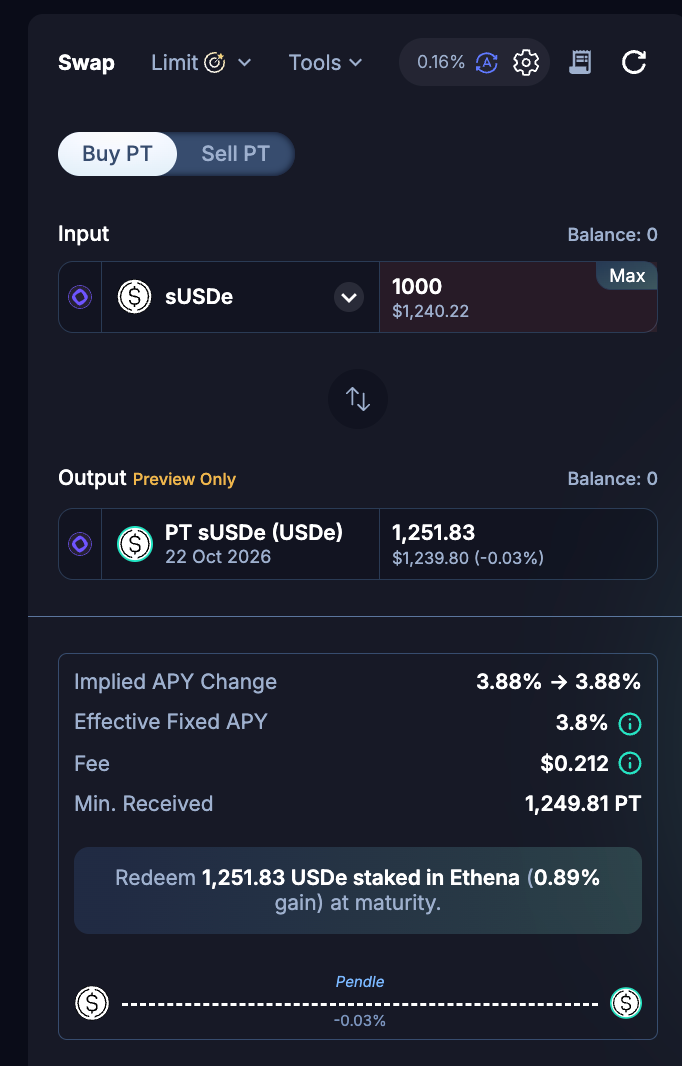Click info icon next to Fee amount
Viewport: 682px width, 1066px height.
(630, 763)
